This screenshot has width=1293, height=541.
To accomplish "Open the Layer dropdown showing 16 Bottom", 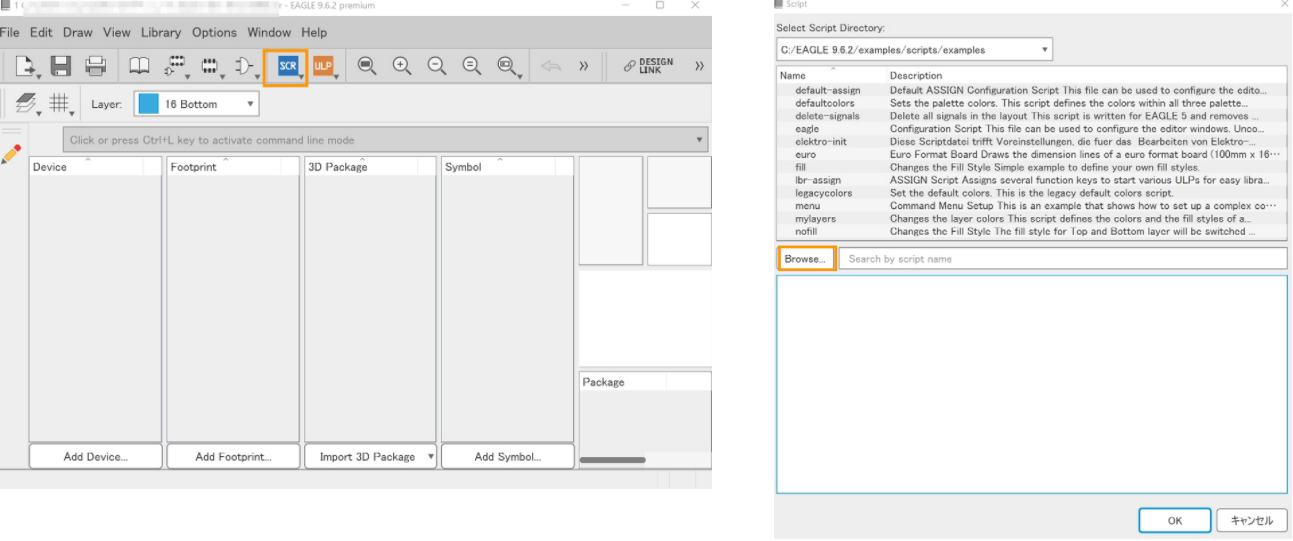I will [197, 104].
